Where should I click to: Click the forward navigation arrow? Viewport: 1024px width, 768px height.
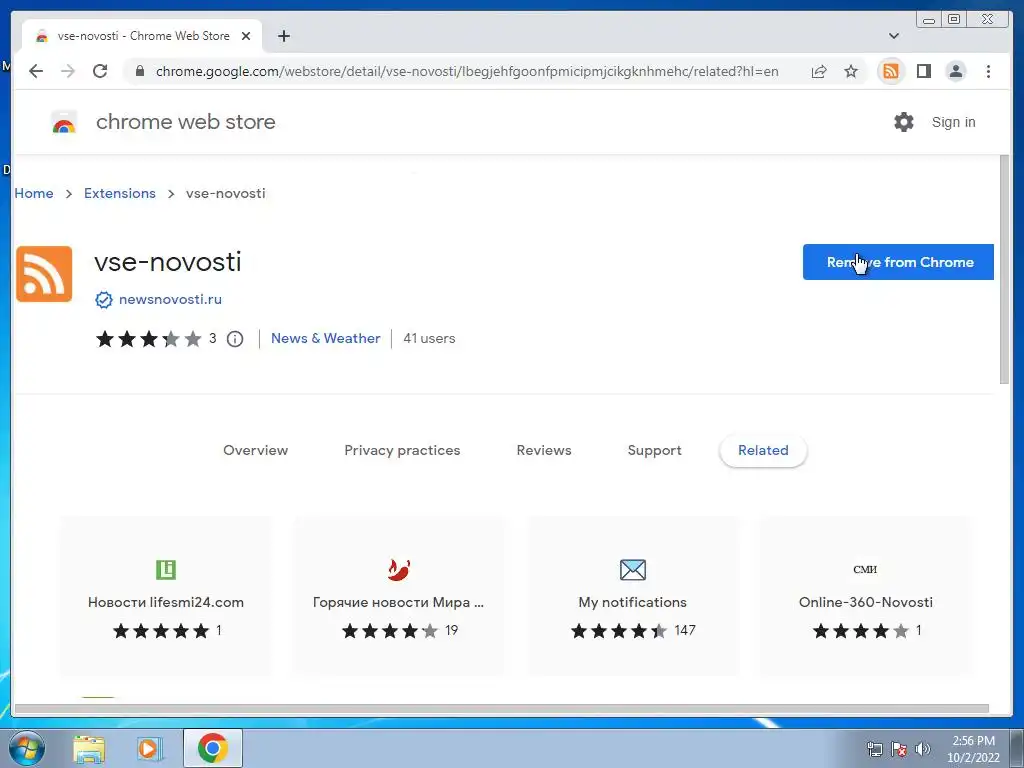tap(68, 71)
